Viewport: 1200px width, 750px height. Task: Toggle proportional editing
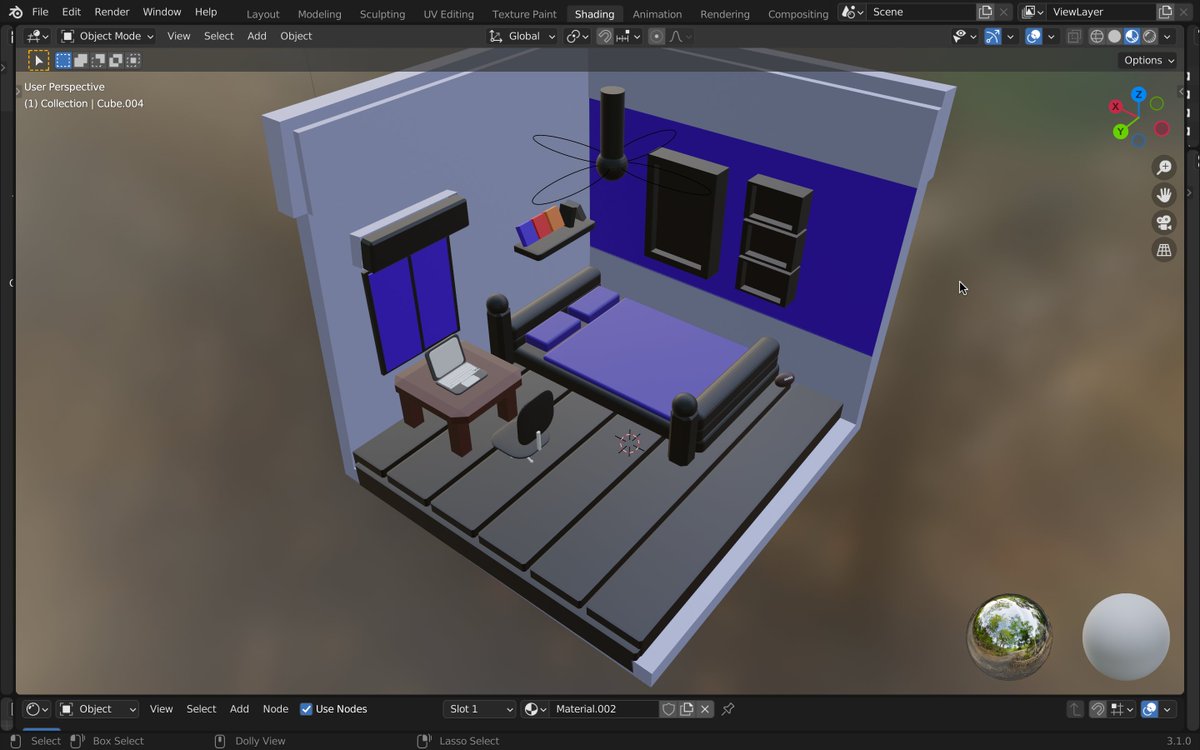point(656,36)
